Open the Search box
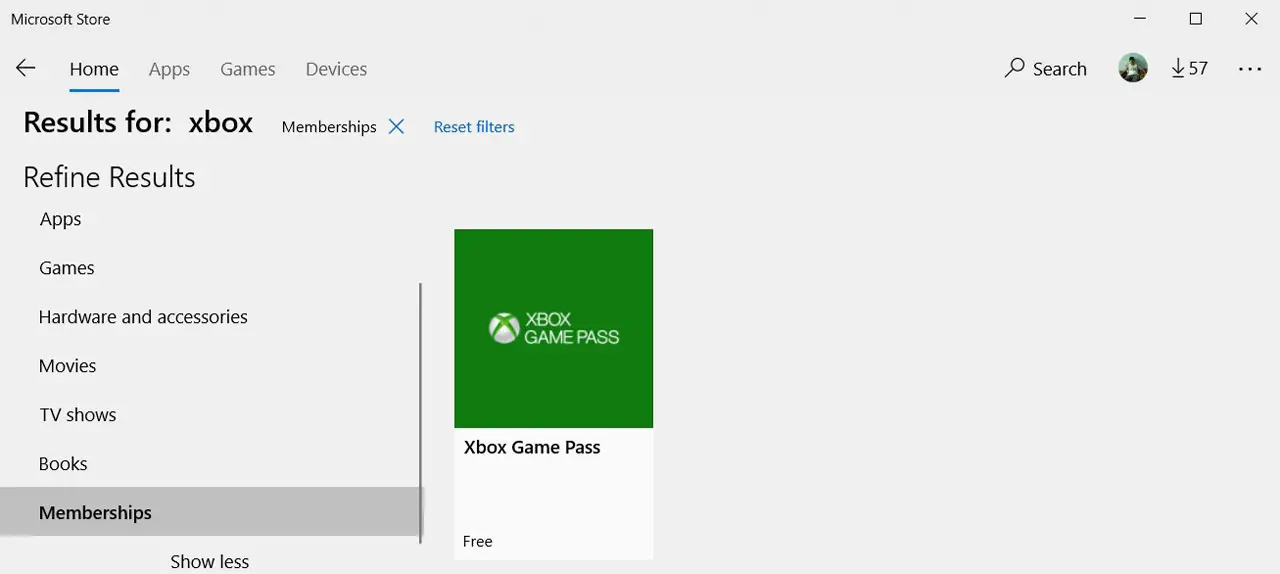Image resolution: width=1280 pixels, height=574 pixels. [1046, 69]
